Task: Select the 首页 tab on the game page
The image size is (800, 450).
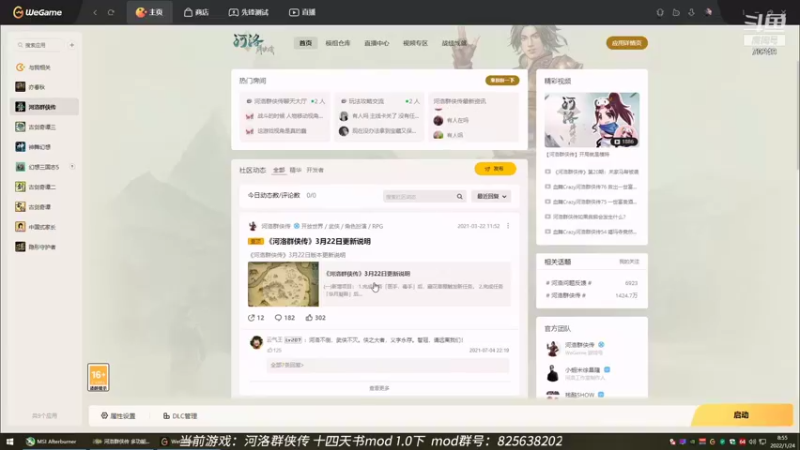Action: pos(305,43)
